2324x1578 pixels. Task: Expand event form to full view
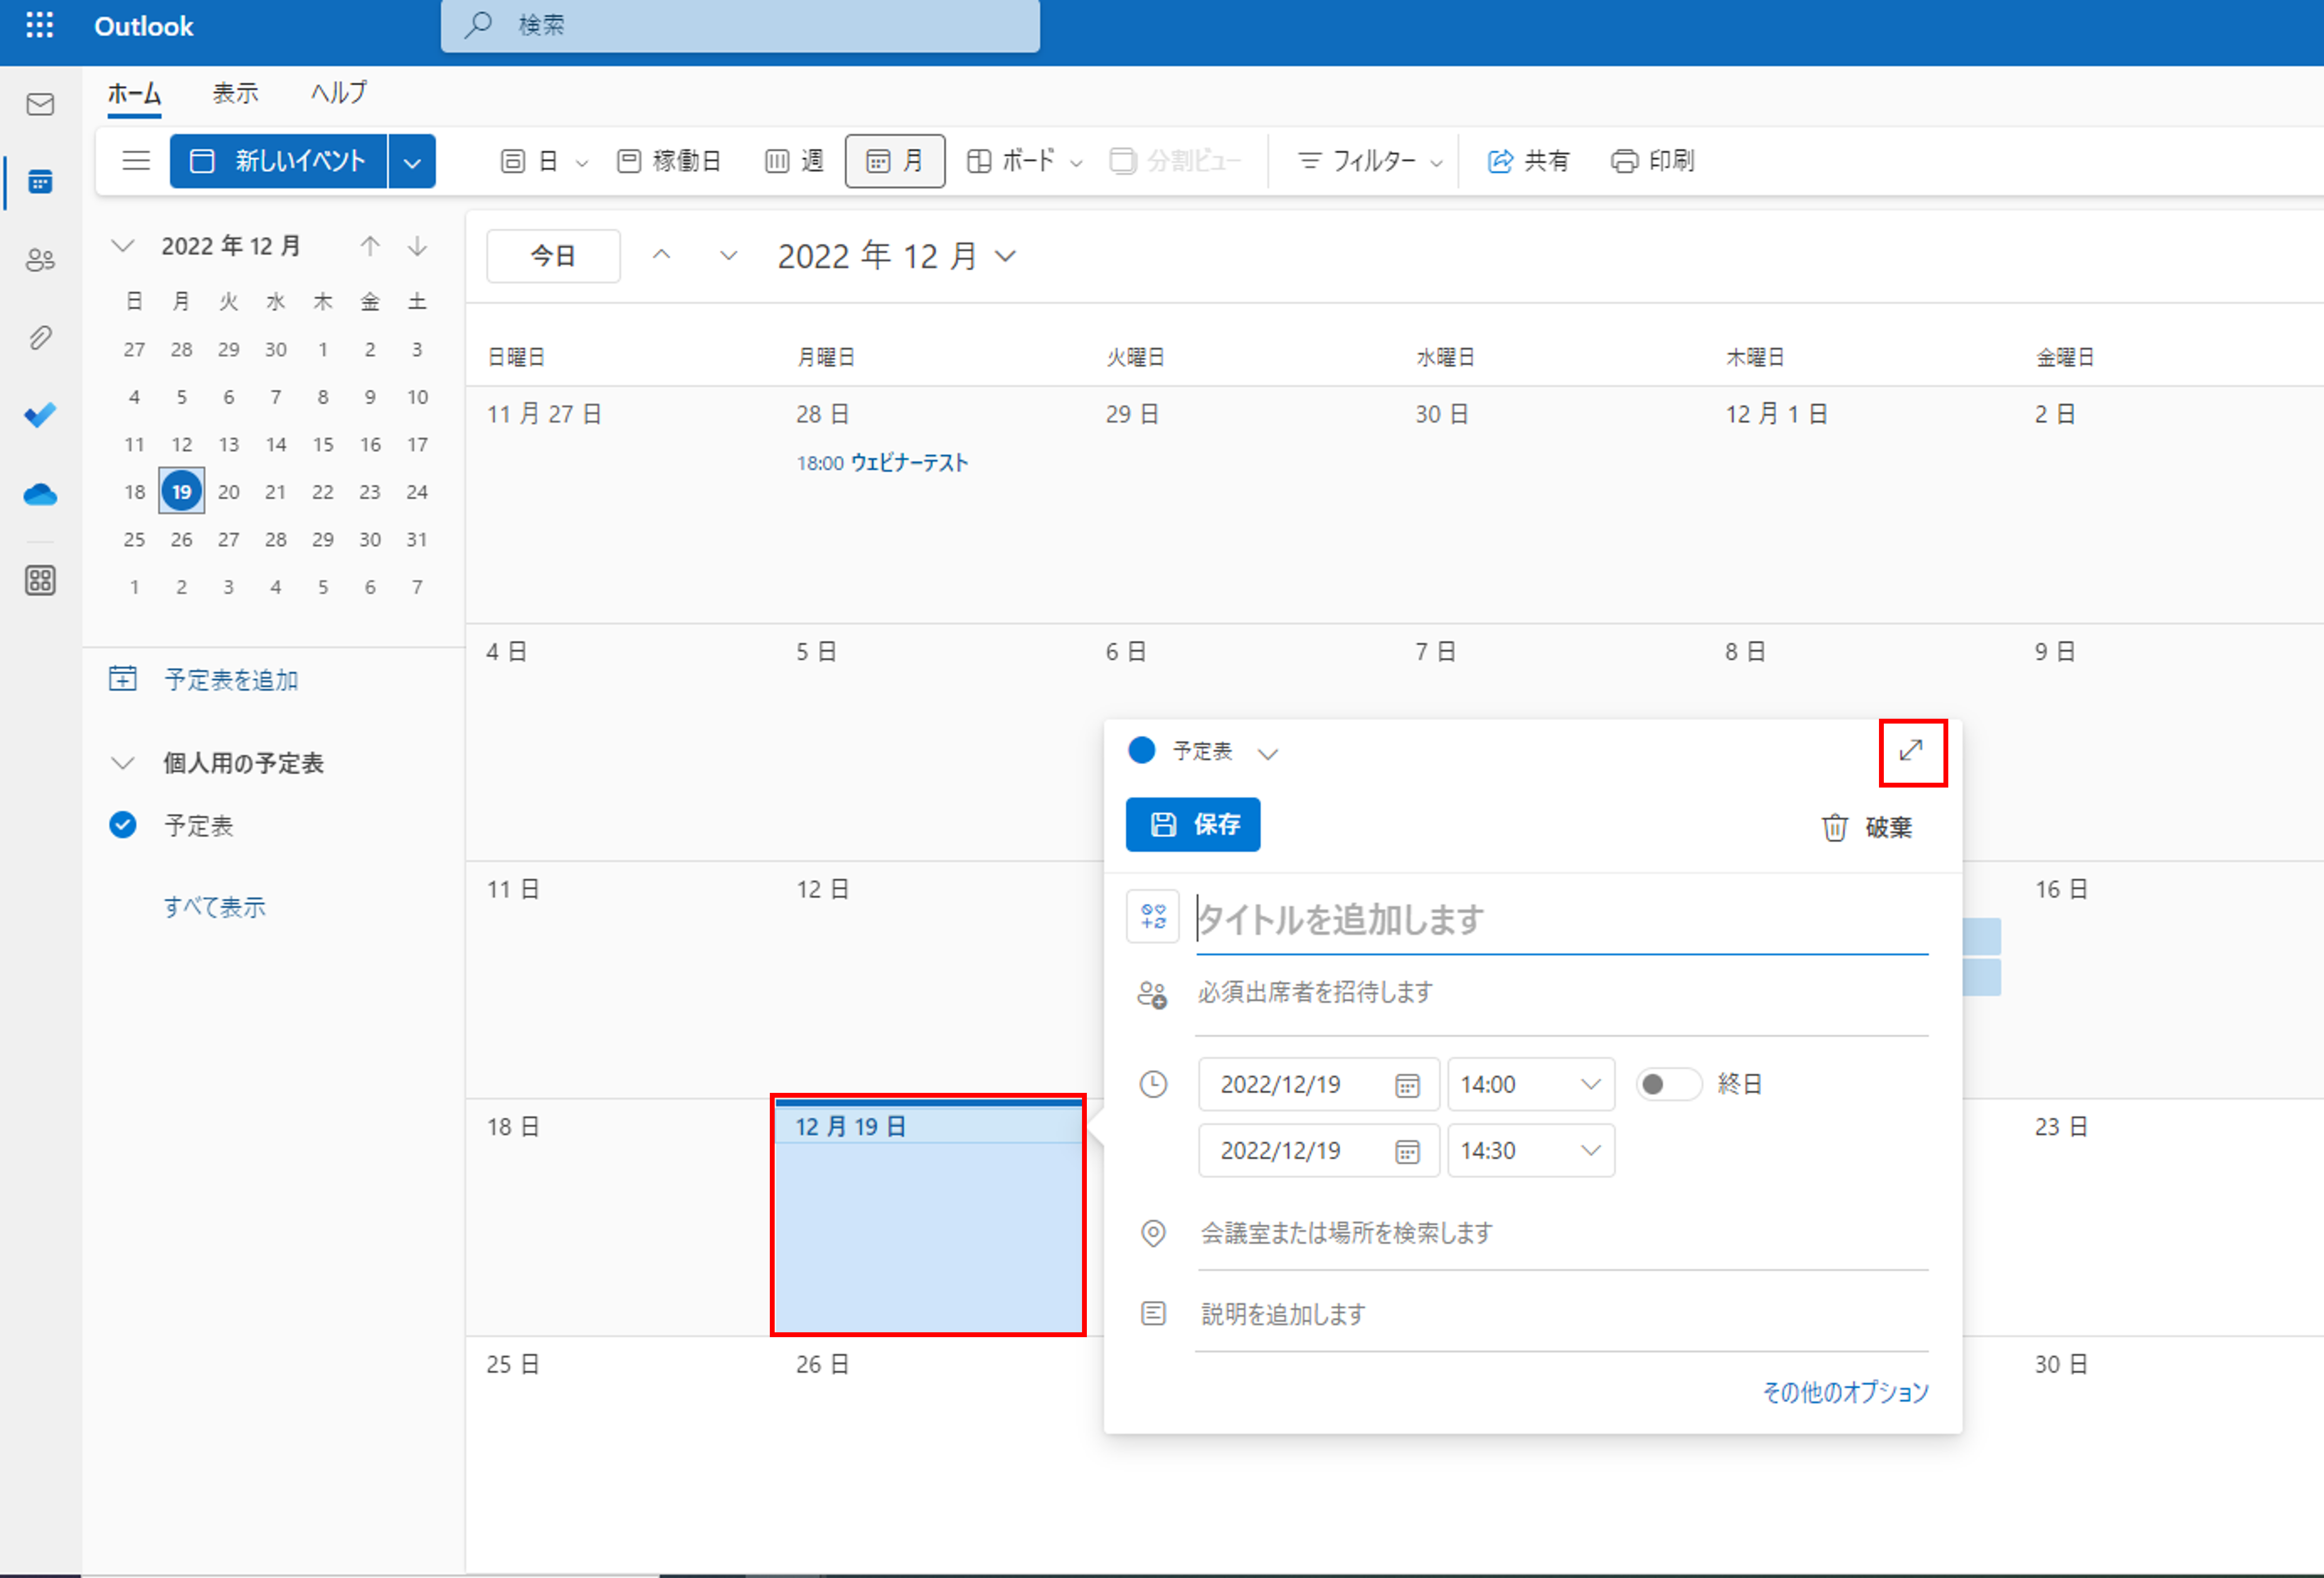point(1911,751)
